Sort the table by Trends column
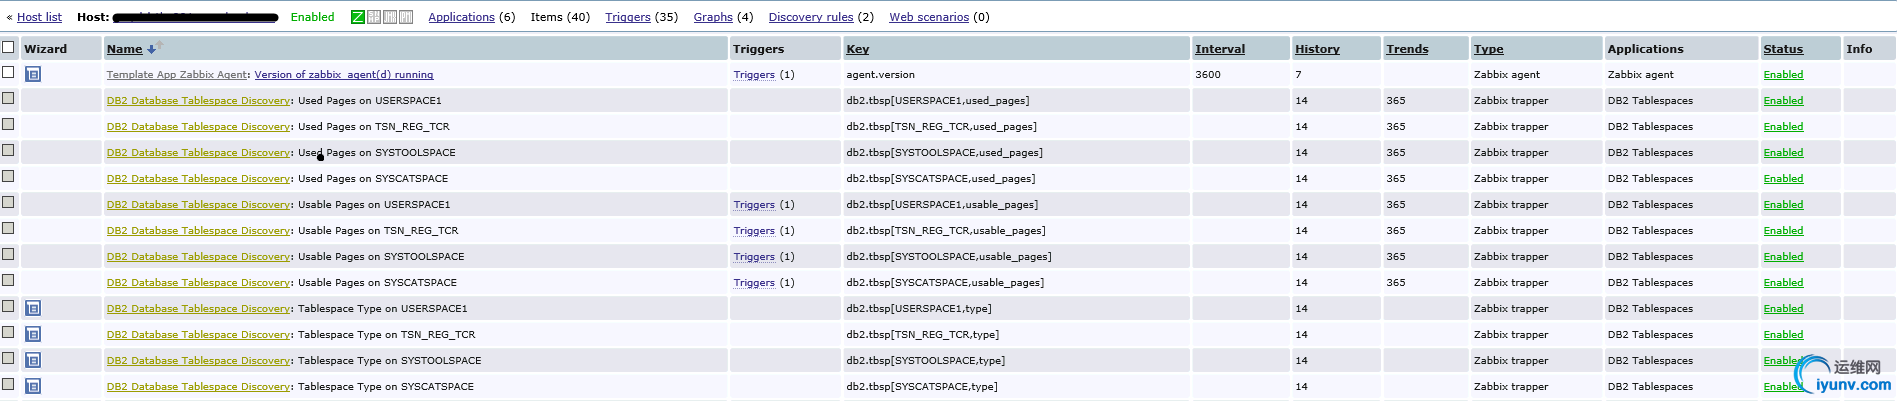Viewport: 1897px width, 401px height. (1407, 49)
